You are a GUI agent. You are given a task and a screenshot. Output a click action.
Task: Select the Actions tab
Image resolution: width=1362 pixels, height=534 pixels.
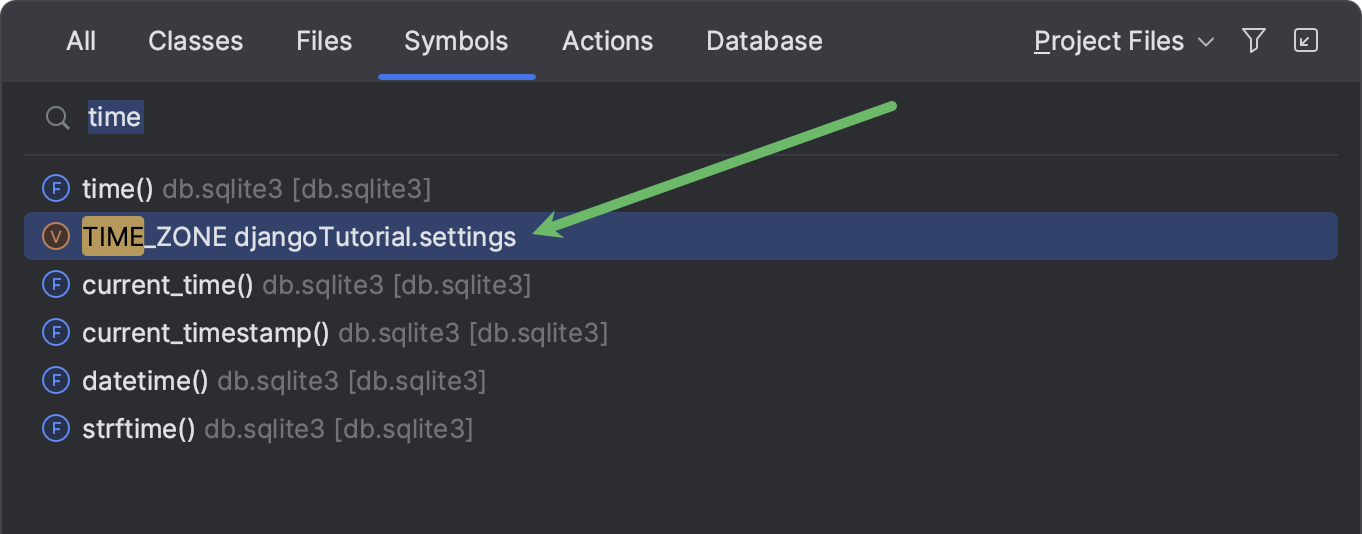click(x=607, y=41)
